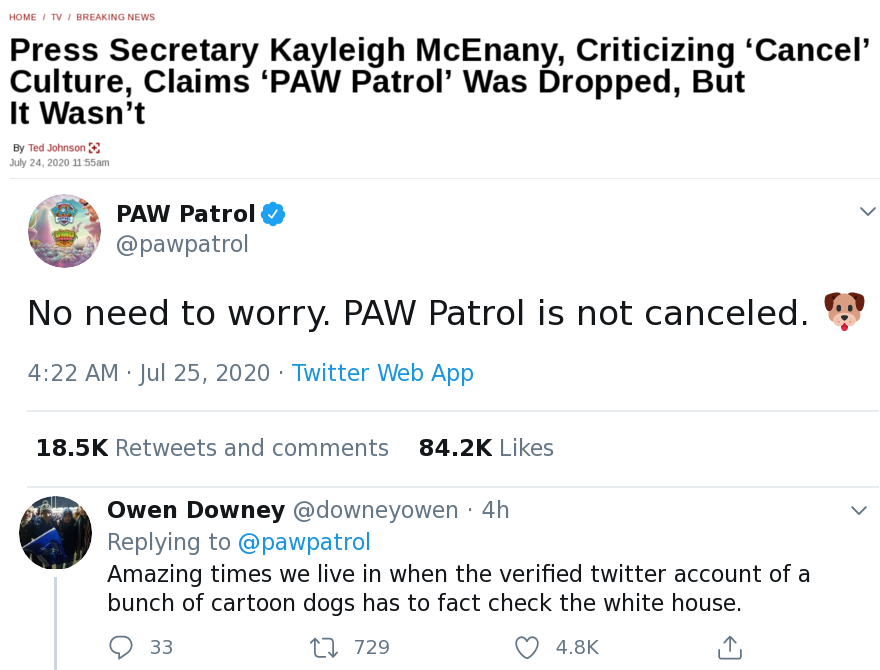
Task: Open Owen Downey's profile picture
Action: [x=56, y=532]
